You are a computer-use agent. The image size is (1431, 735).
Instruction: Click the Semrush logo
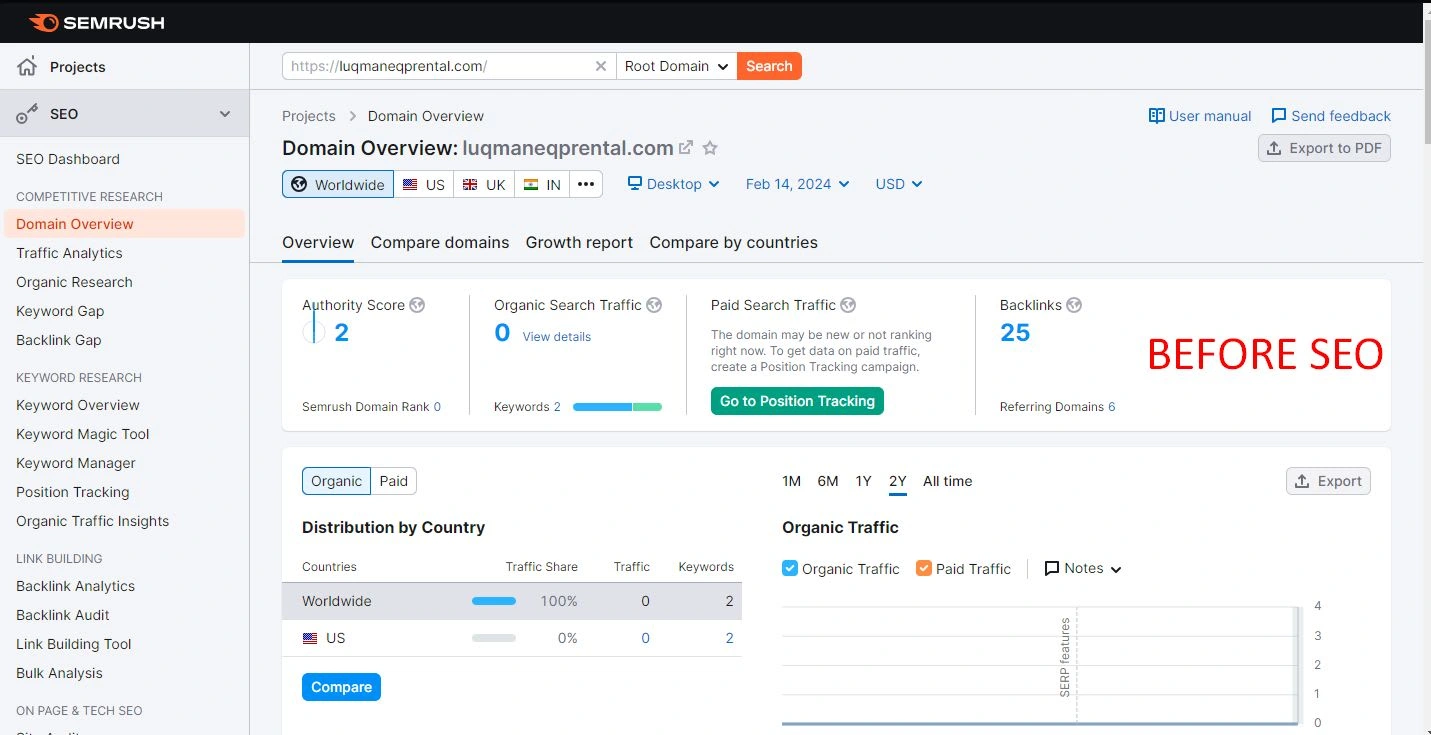pos(96,22)
